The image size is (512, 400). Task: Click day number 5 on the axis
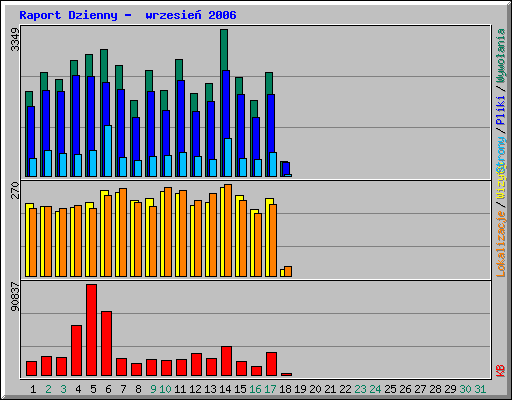(x=93, y=389)
